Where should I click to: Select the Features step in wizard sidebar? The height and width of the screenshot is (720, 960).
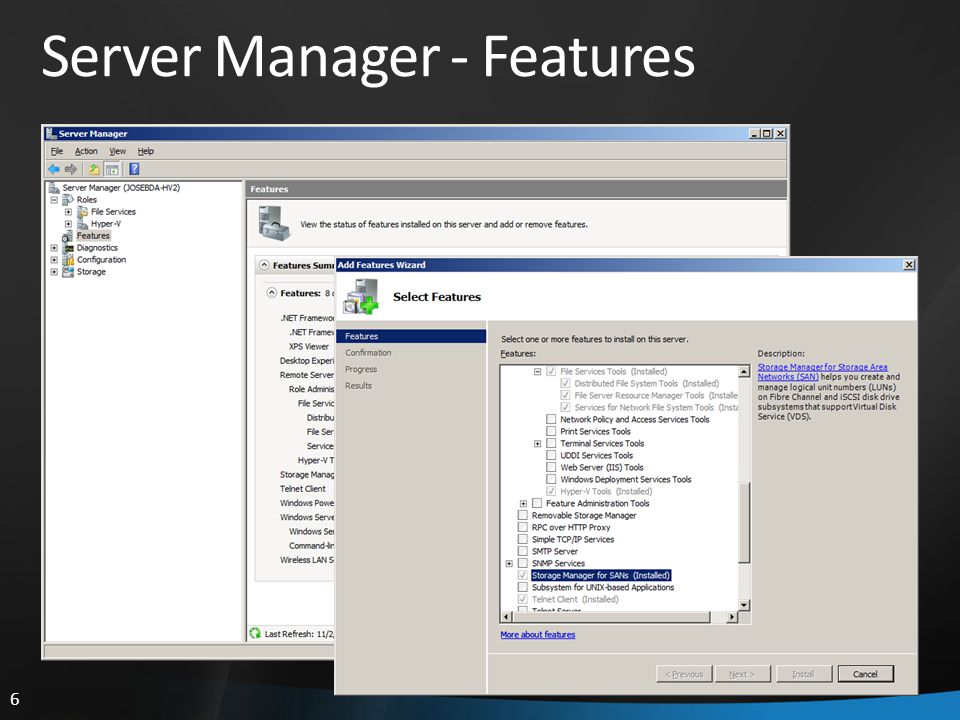click(411, 336)
